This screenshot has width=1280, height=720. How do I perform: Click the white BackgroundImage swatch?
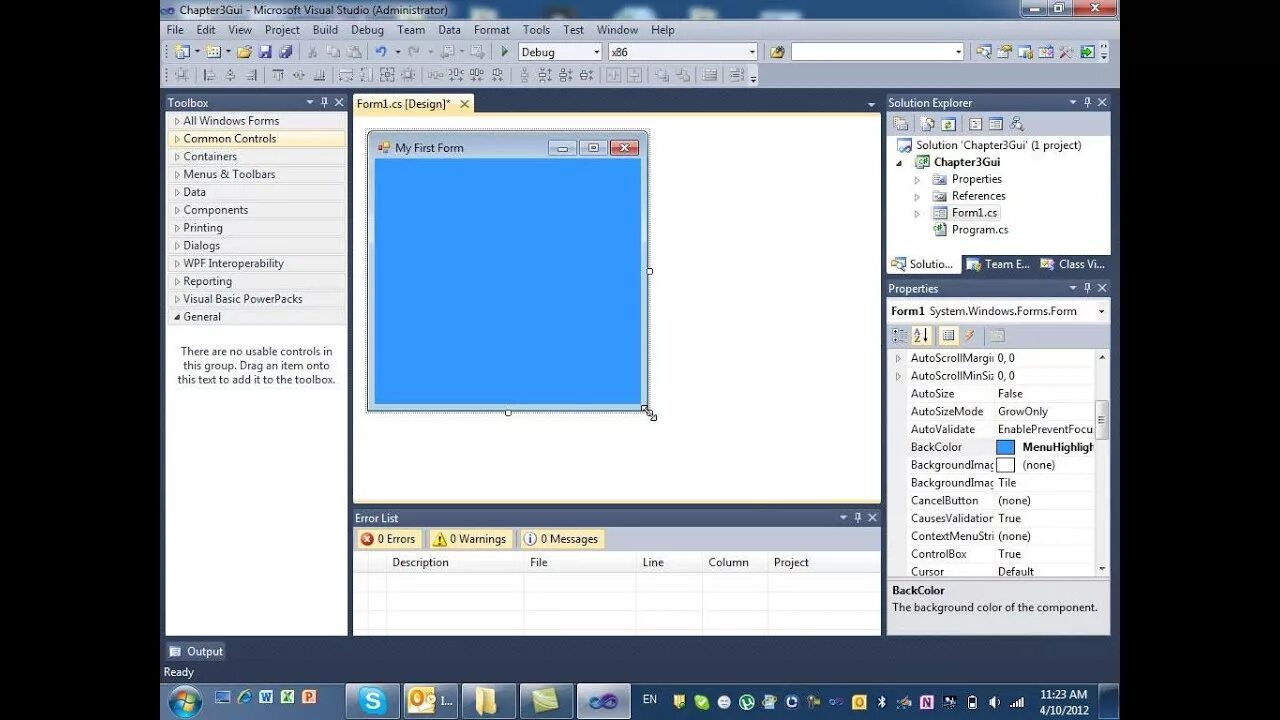1005,465
